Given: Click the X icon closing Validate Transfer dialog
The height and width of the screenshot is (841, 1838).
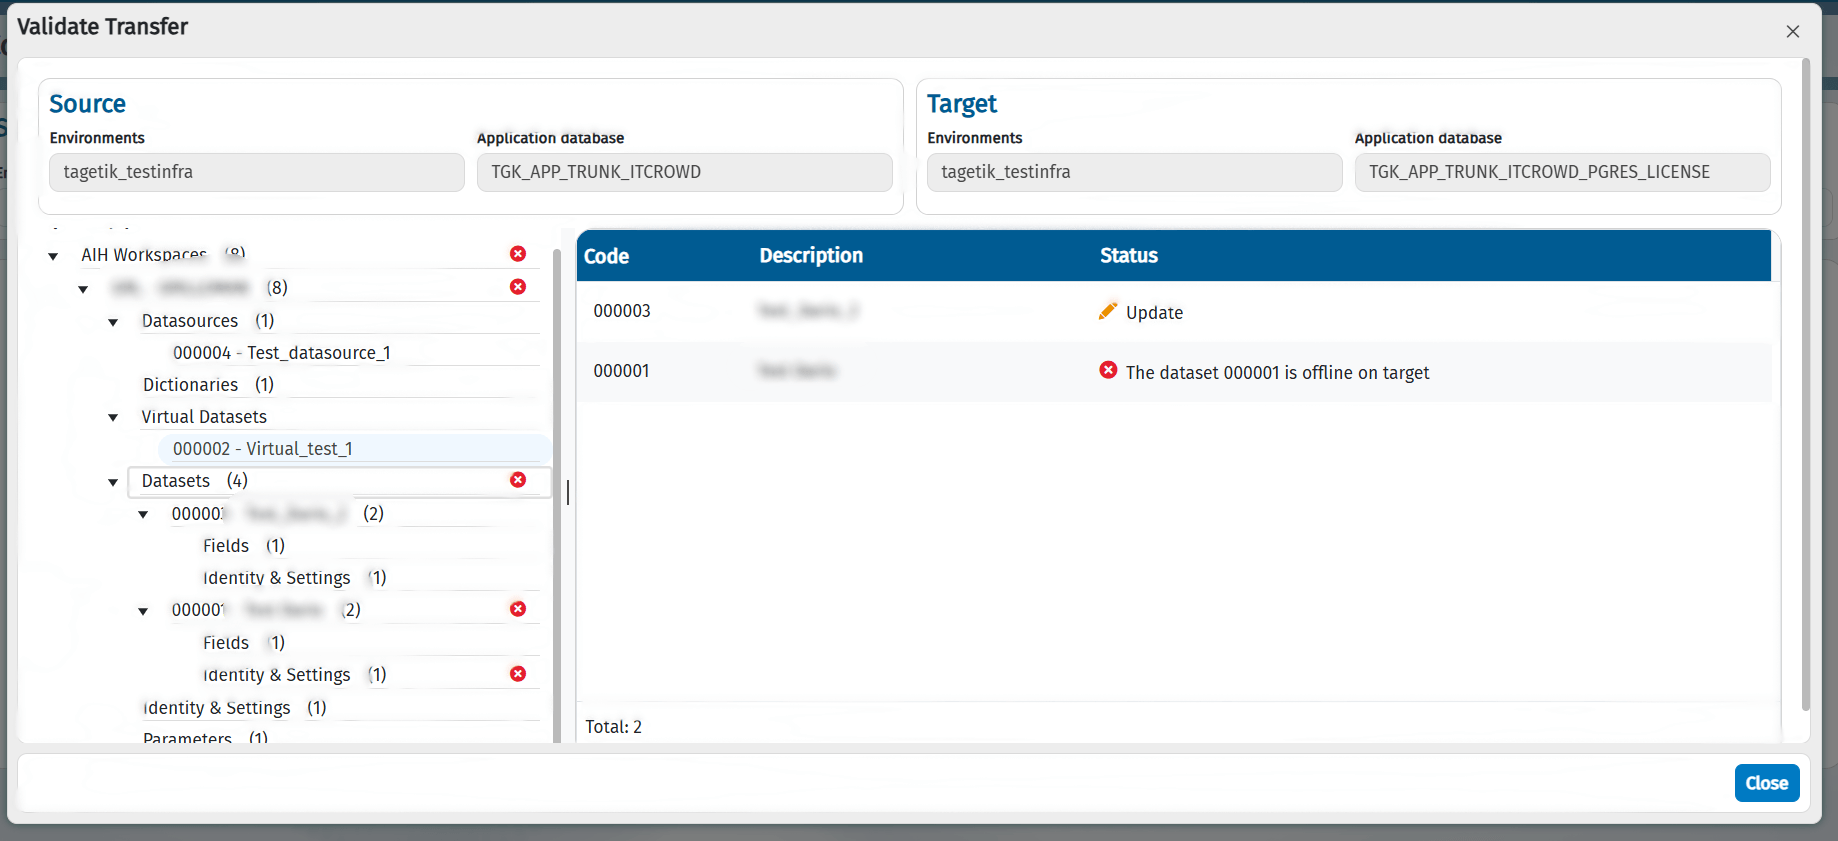Looking at the screenshot, I should pos(1793,32).
